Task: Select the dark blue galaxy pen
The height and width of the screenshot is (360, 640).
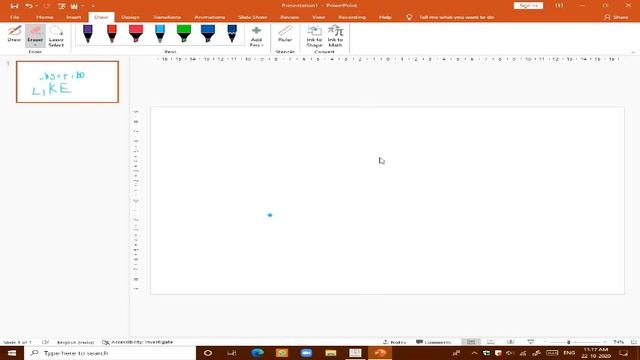Action: click(x=232, y=33)
